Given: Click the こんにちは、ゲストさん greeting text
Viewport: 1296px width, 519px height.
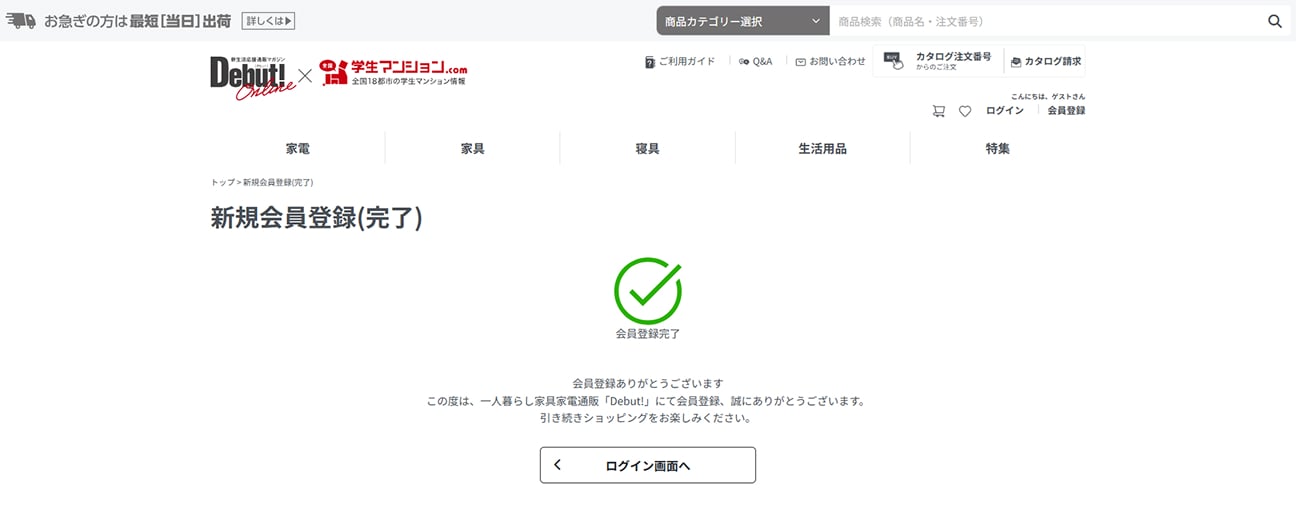Looking at the screenshot, I should pos(1048,96).
